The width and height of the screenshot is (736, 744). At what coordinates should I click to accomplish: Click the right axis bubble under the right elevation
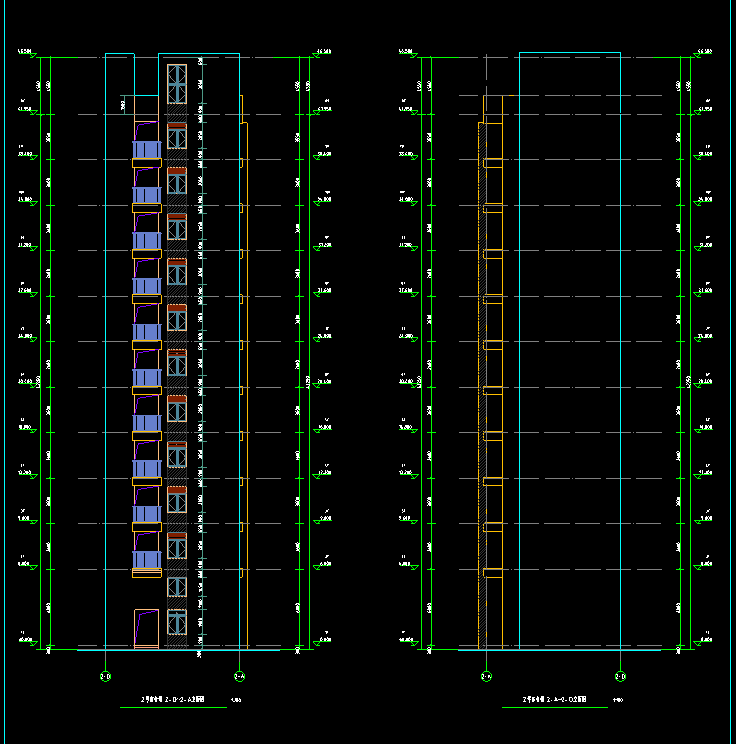tap(620, 677)
